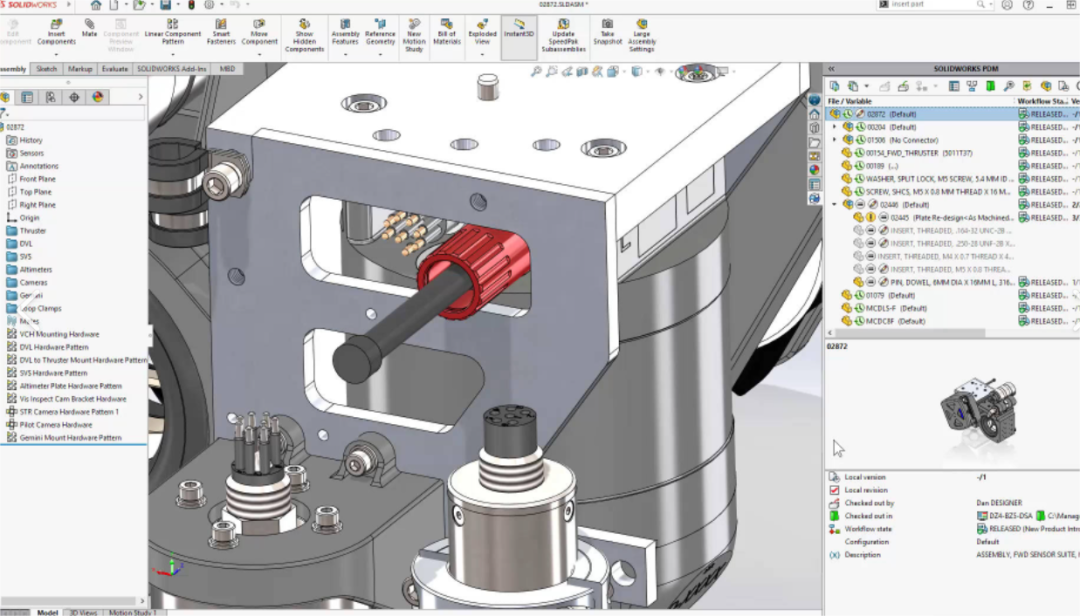1080x616 pixels.
Task: Click the red connector cap in model
Action: pyautogui.click(x=475, y=272)
